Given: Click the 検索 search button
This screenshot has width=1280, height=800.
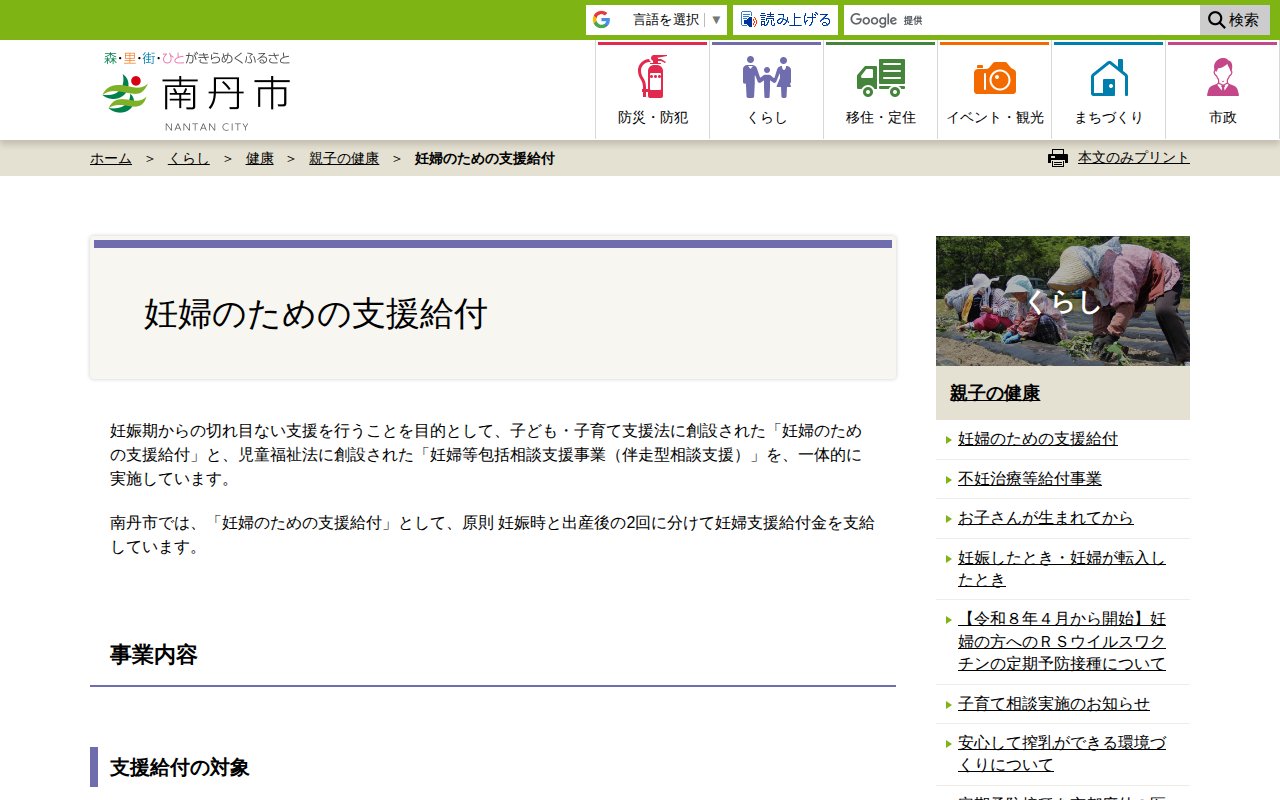Looking at the screenshot, I should [x=1235, y=20].
